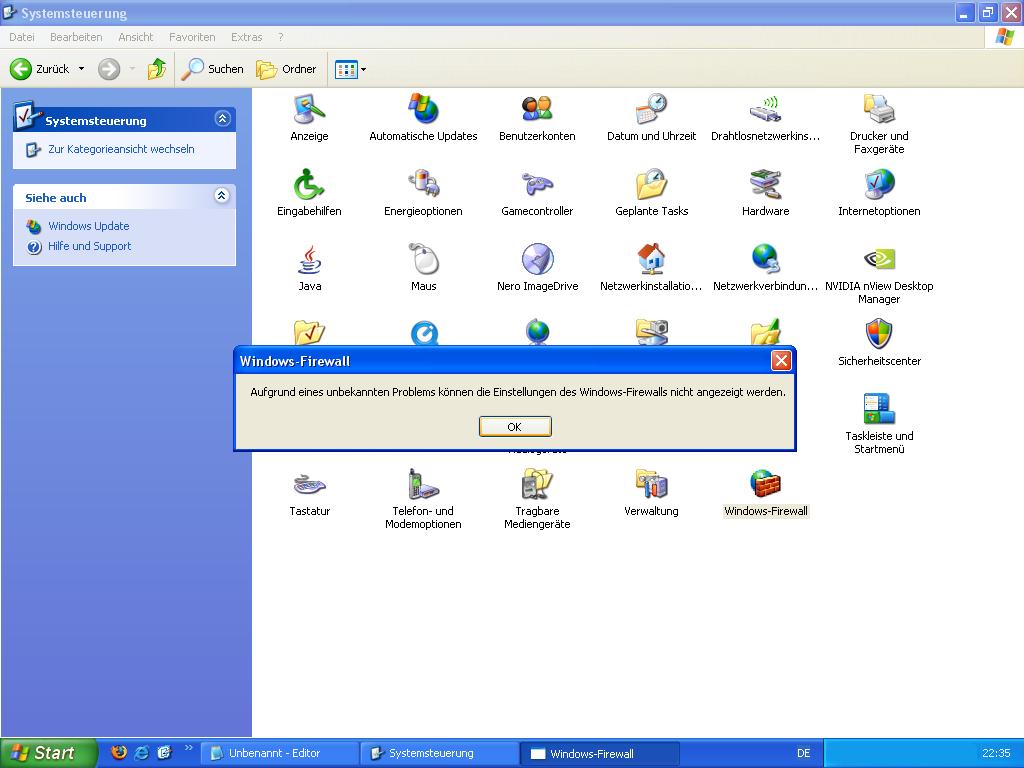Switch to Systemsteuerung taskbar button
The height and width of the screenshot is (768, 1024).
(440, 753)
